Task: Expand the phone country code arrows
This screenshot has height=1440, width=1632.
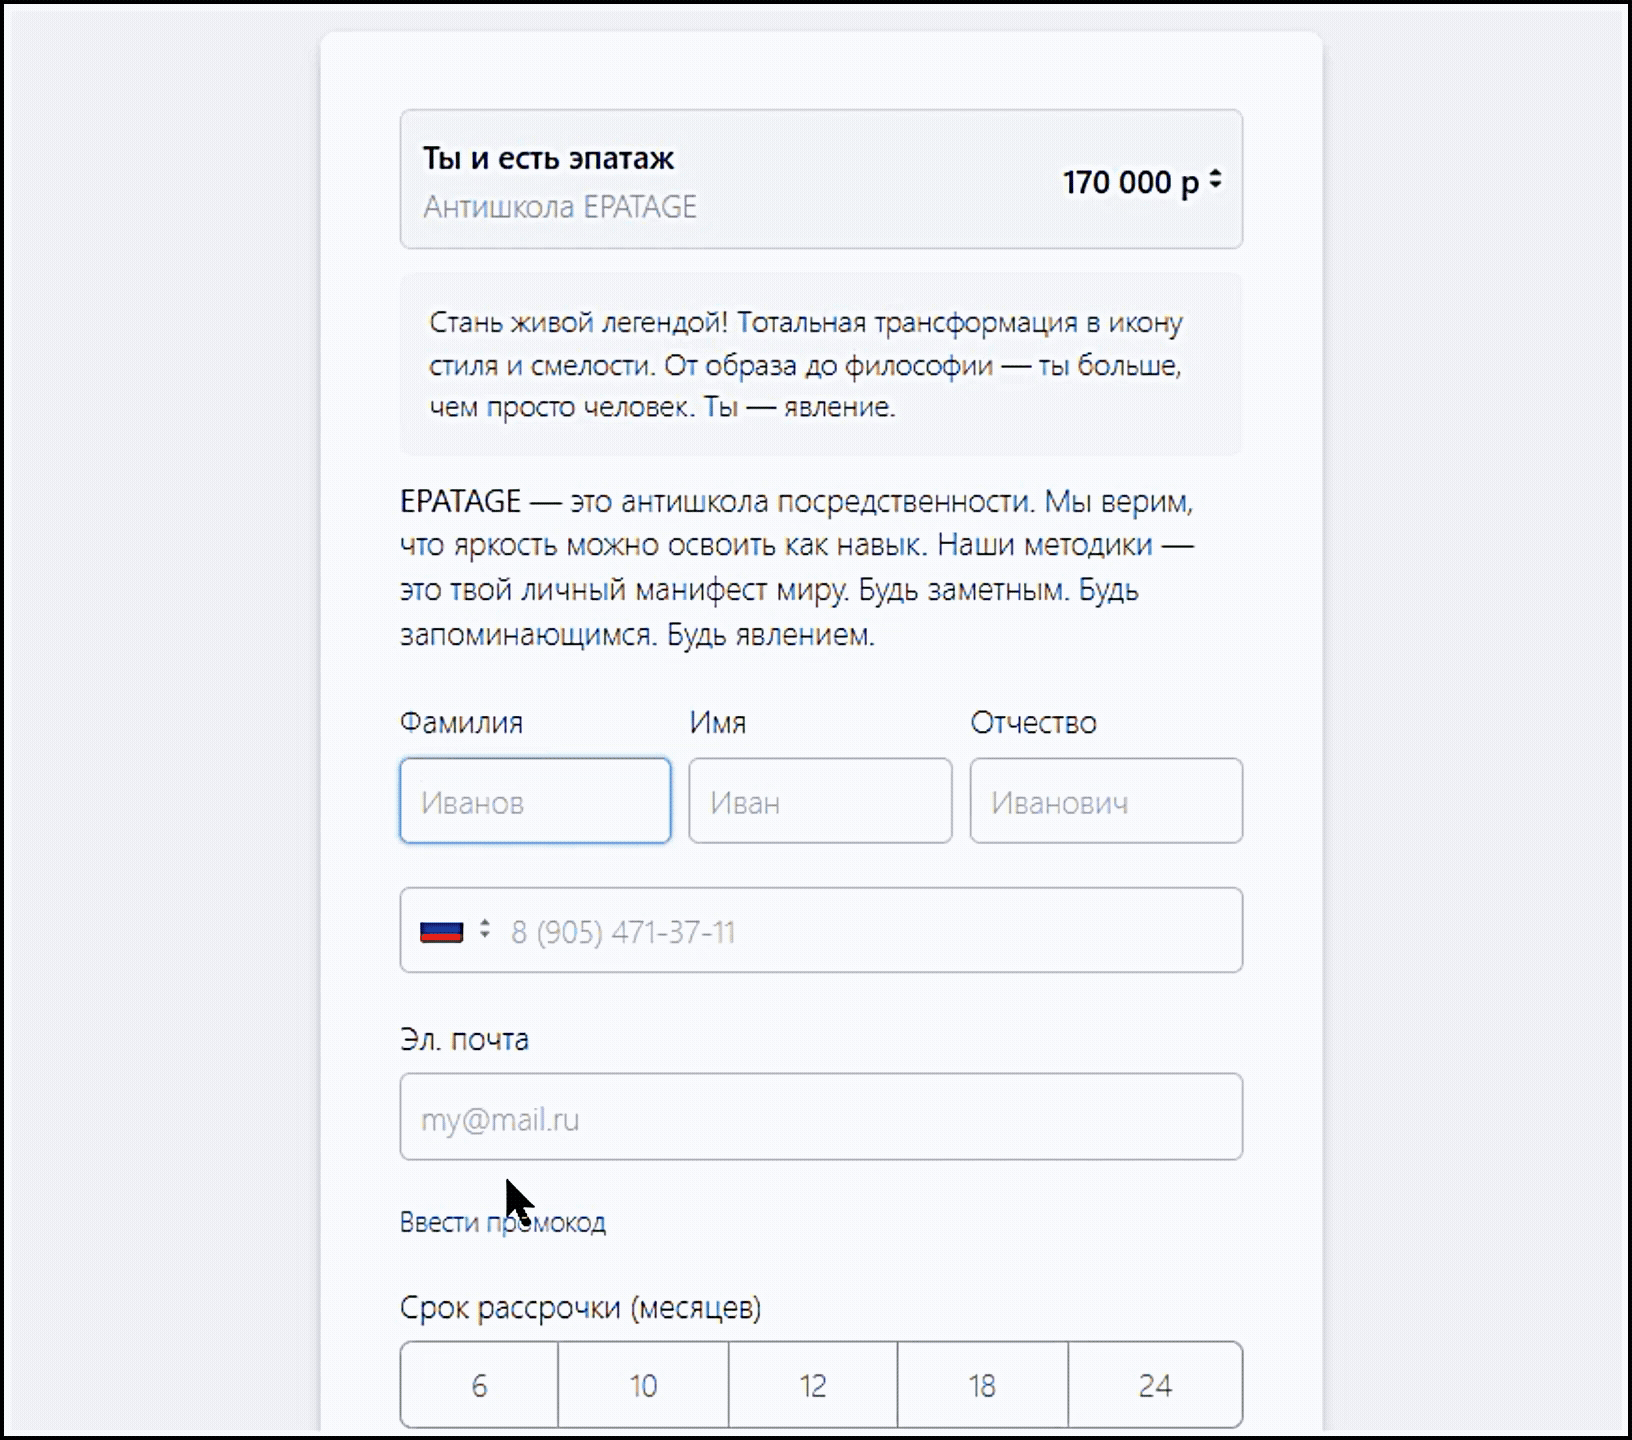Action: tap(485, 930)
